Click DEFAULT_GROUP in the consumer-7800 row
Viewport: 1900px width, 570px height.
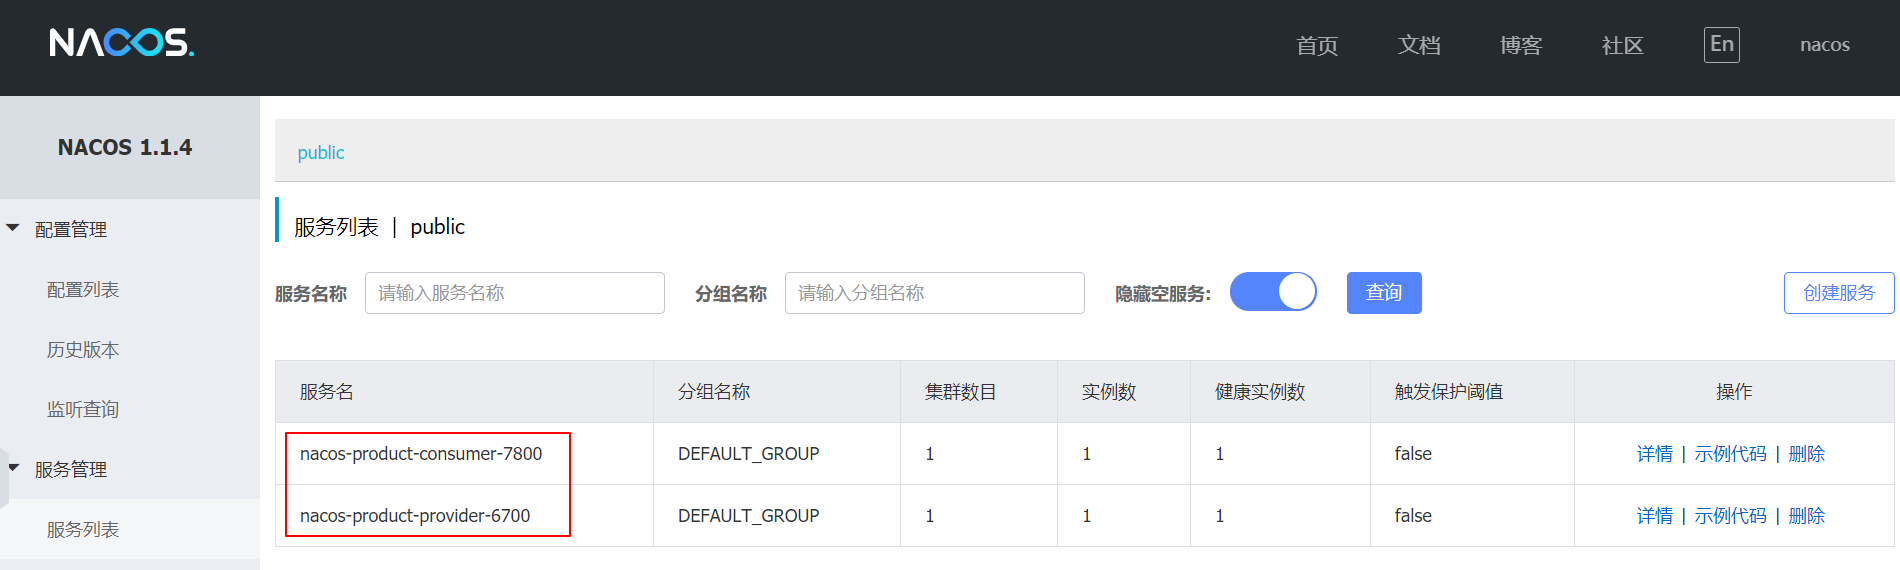pos(748,454)
